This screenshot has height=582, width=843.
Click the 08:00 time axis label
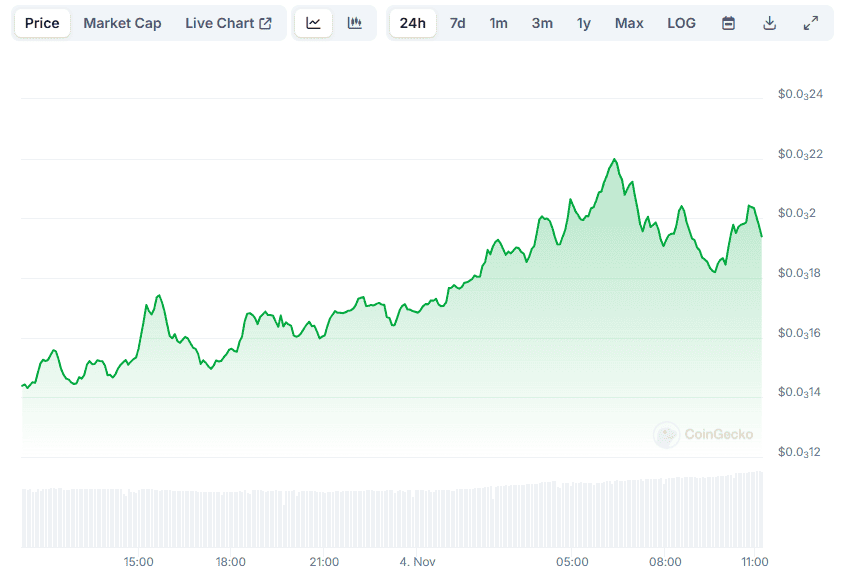tap(665, 562)
